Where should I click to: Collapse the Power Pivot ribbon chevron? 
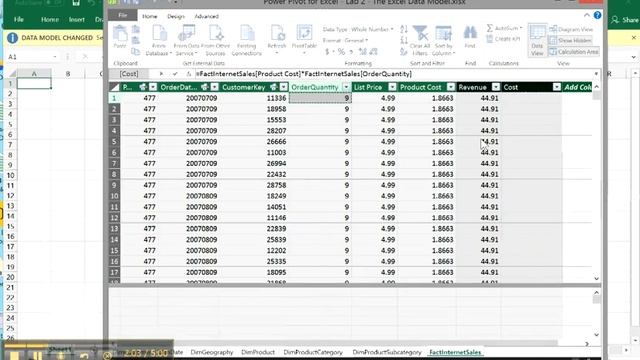tap(587, 15)
